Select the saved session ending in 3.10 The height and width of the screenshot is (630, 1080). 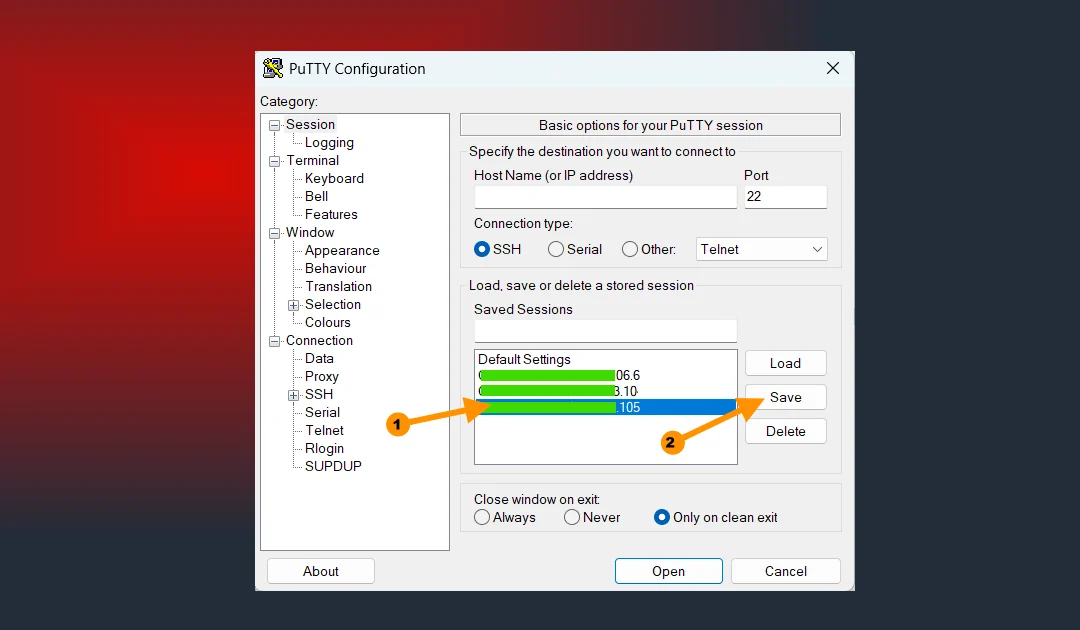tap(605, 391)
